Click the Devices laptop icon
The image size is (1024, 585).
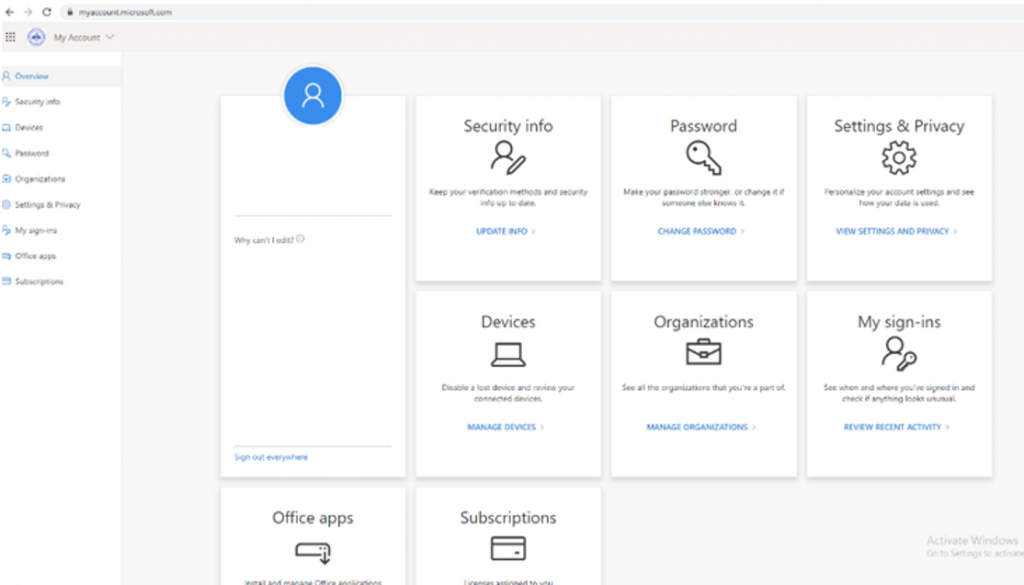508,354
